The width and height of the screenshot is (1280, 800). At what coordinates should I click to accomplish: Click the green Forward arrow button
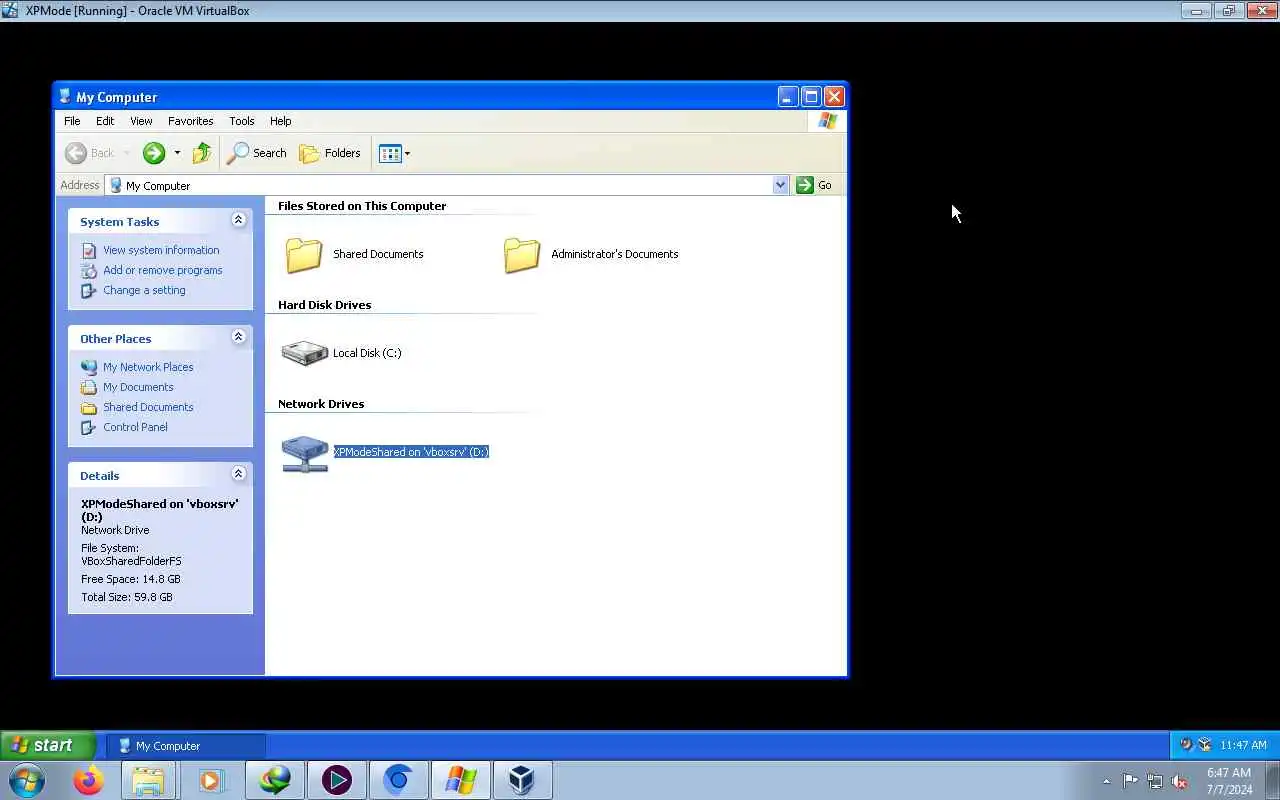(154, 153)
